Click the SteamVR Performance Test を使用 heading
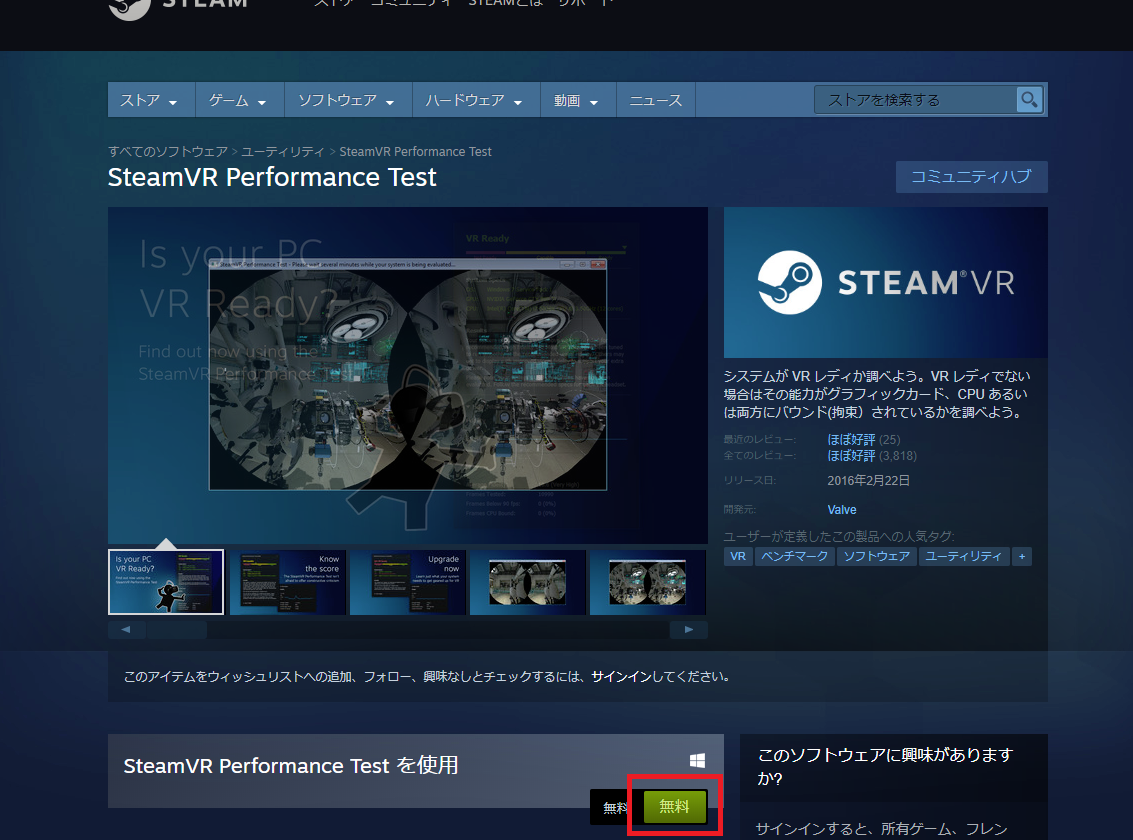This screenshot has height=840, width=1133. (290, 766)
